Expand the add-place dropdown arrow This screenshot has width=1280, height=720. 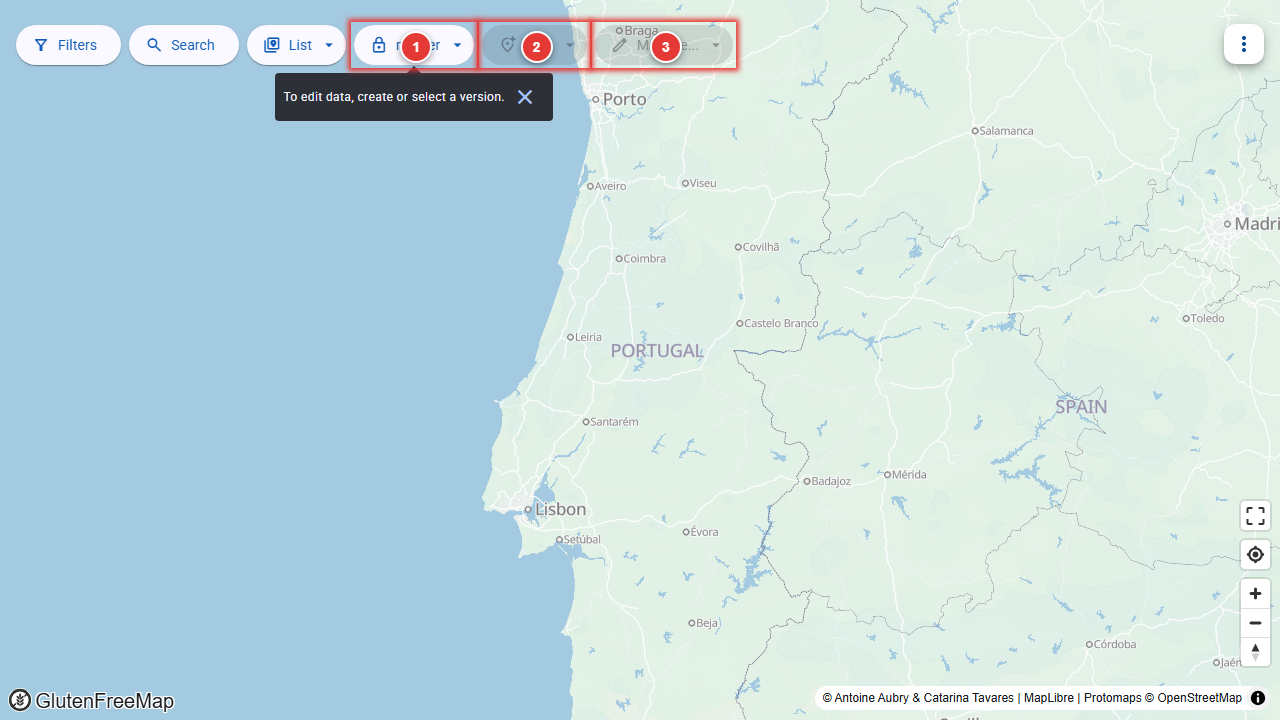click(570, 45)
